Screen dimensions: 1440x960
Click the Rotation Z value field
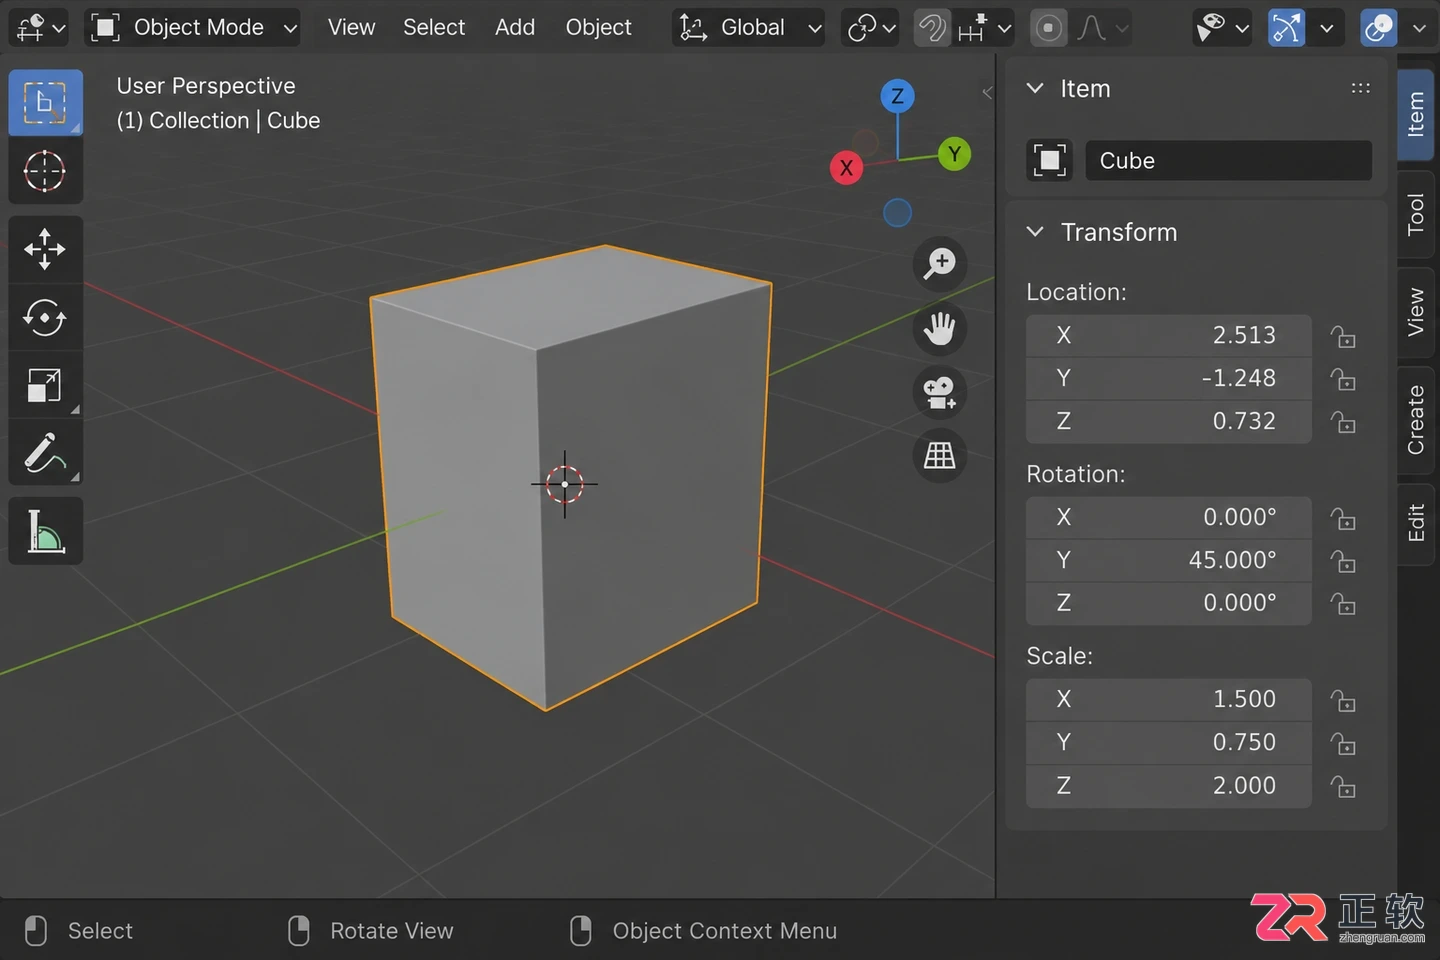(1168, 603)
